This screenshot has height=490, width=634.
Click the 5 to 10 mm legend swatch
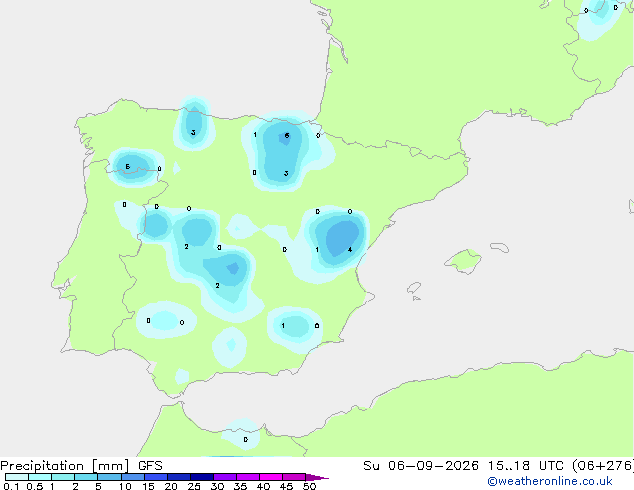pos(109,477)
